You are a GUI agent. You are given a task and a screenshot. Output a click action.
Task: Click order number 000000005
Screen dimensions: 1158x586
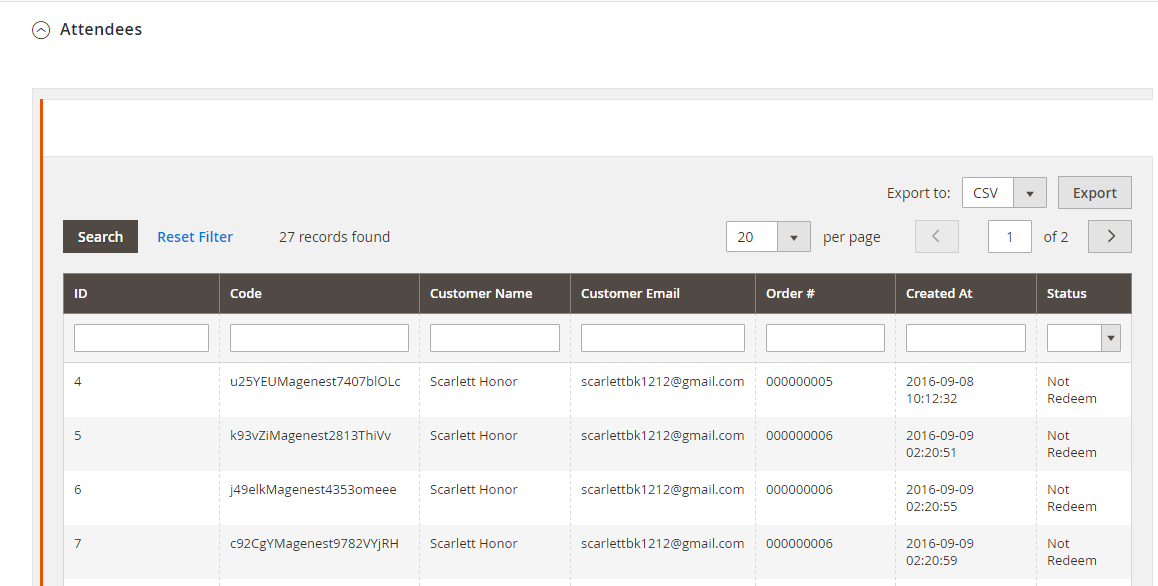pyautogui.click(x=799, y=381)
